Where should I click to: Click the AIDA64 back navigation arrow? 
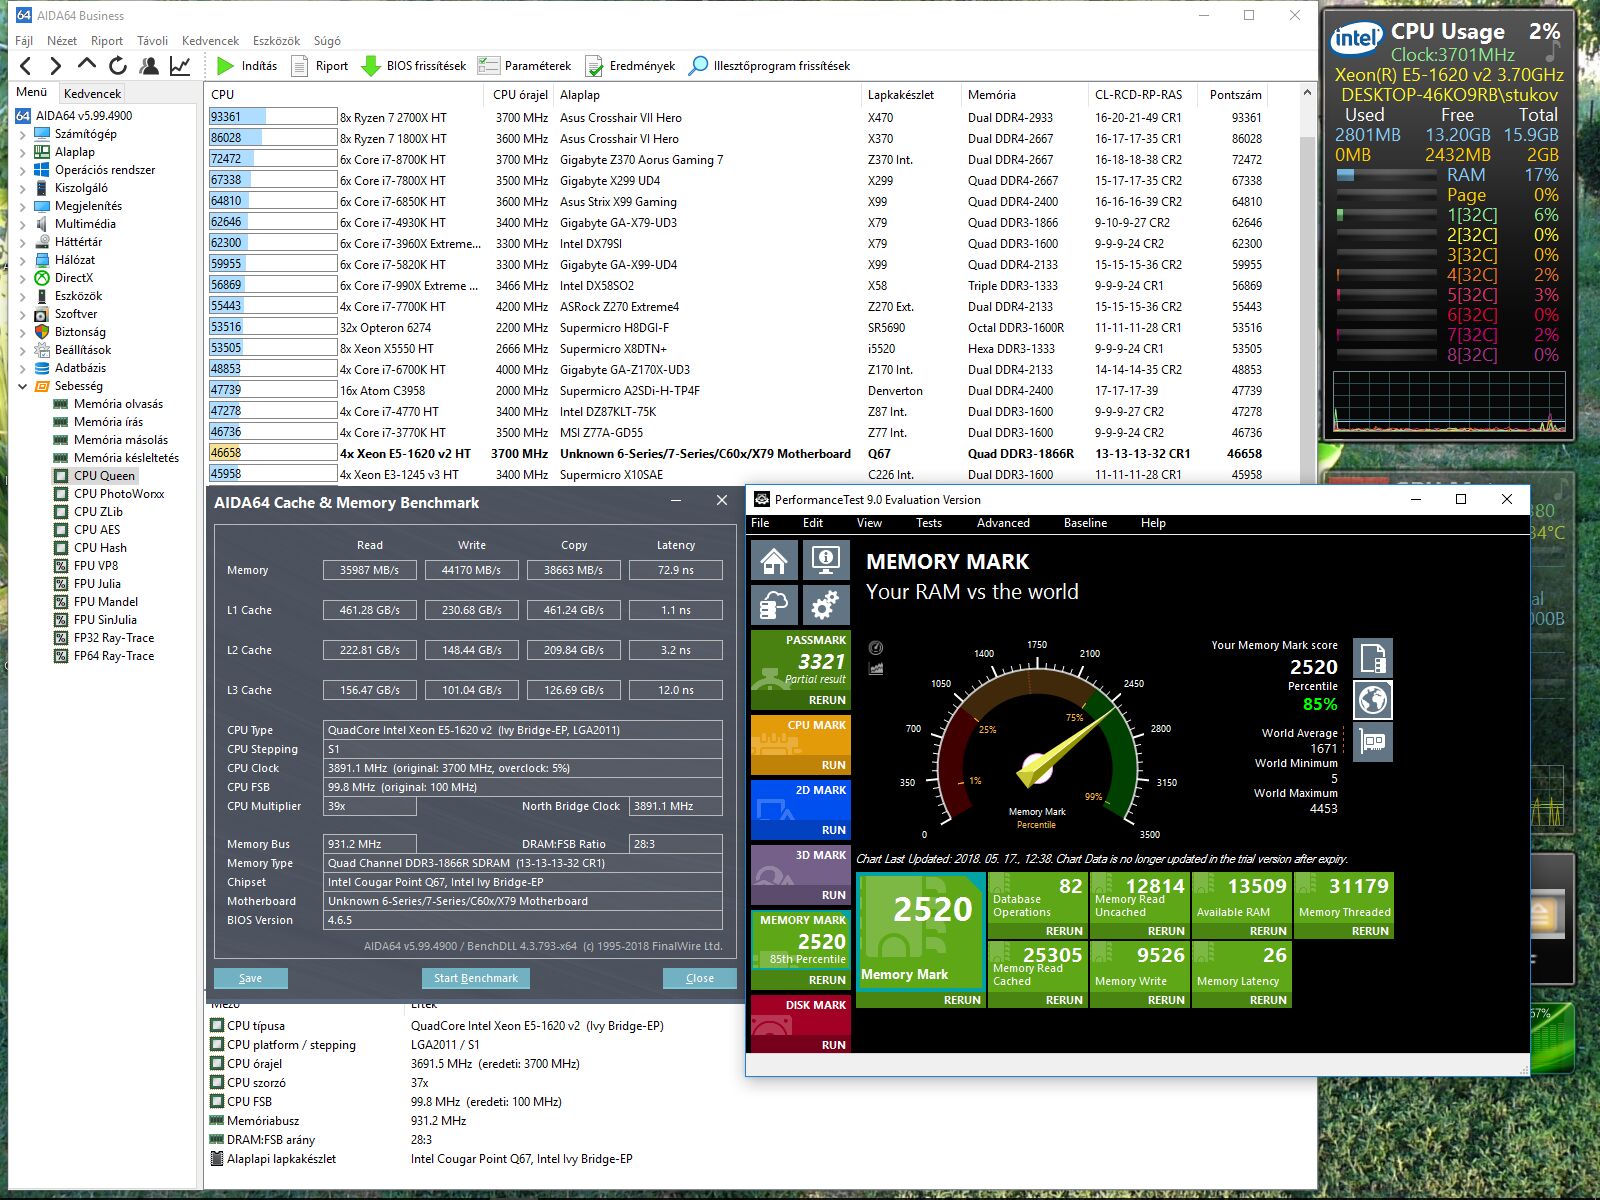tap(26, 66)
